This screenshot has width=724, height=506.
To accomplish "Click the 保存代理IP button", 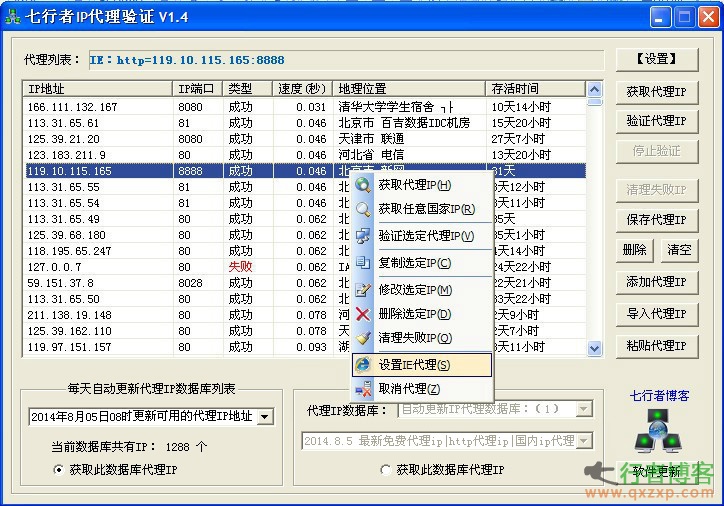I will [x=657, y=220].
